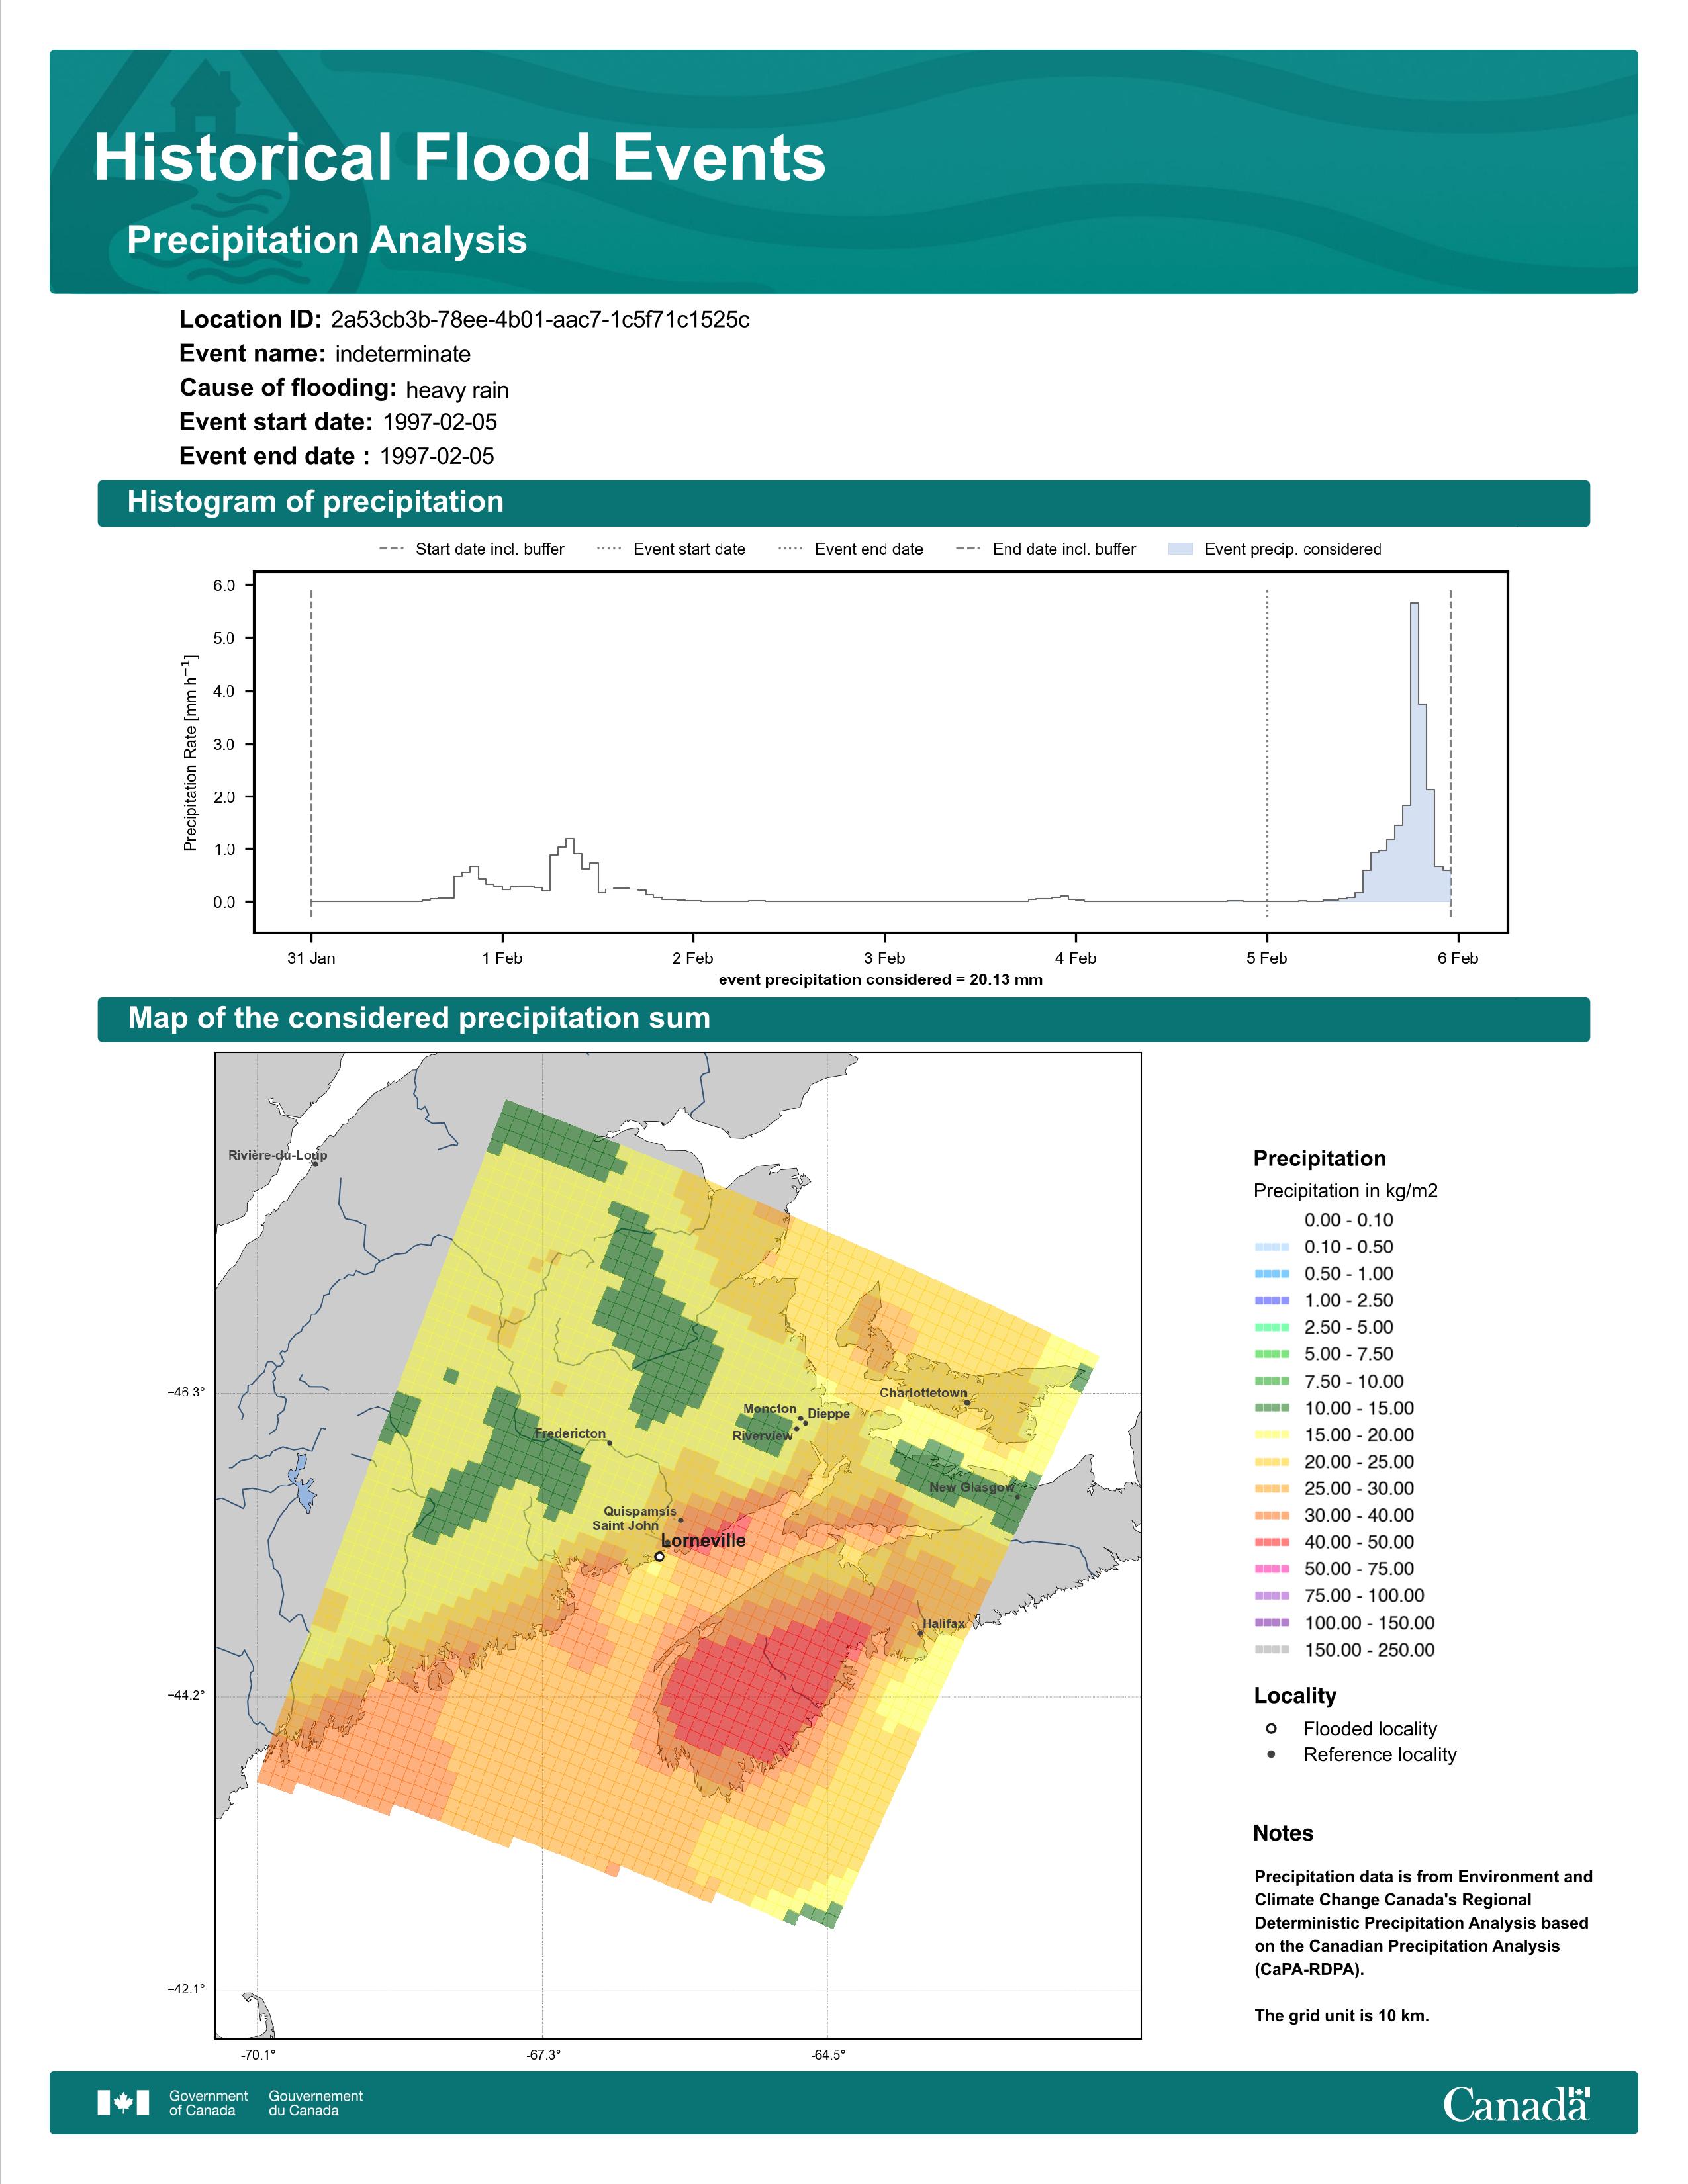The height and width of the screenshot is (2184, 1688).
Task: Click the Saint John map label
Action: pos(625,1526)
